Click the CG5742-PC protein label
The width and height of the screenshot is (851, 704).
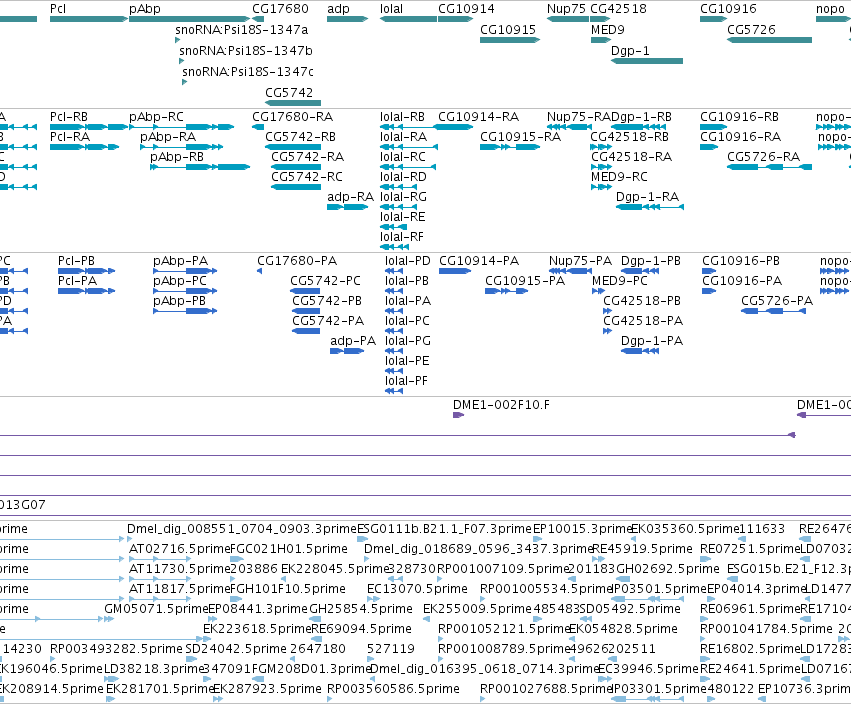tap(325, 281)
